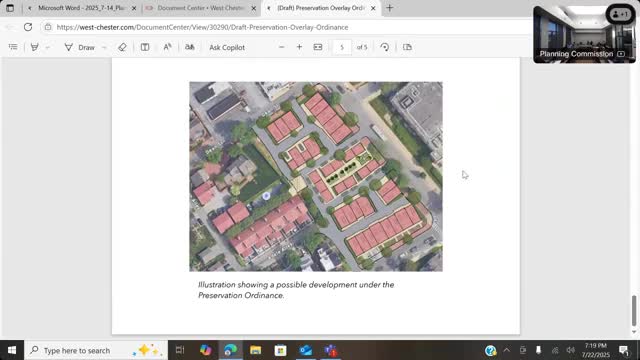Click the 'Illustration showing a possible development' caption
This screenshot has height=360, width=640.
pyautogui.click(x=296, y=290)
